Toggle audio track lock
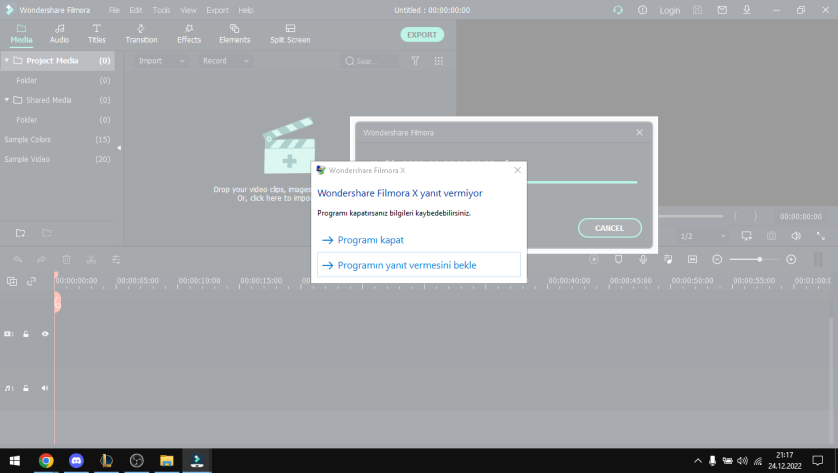 (x=26, y=389)
